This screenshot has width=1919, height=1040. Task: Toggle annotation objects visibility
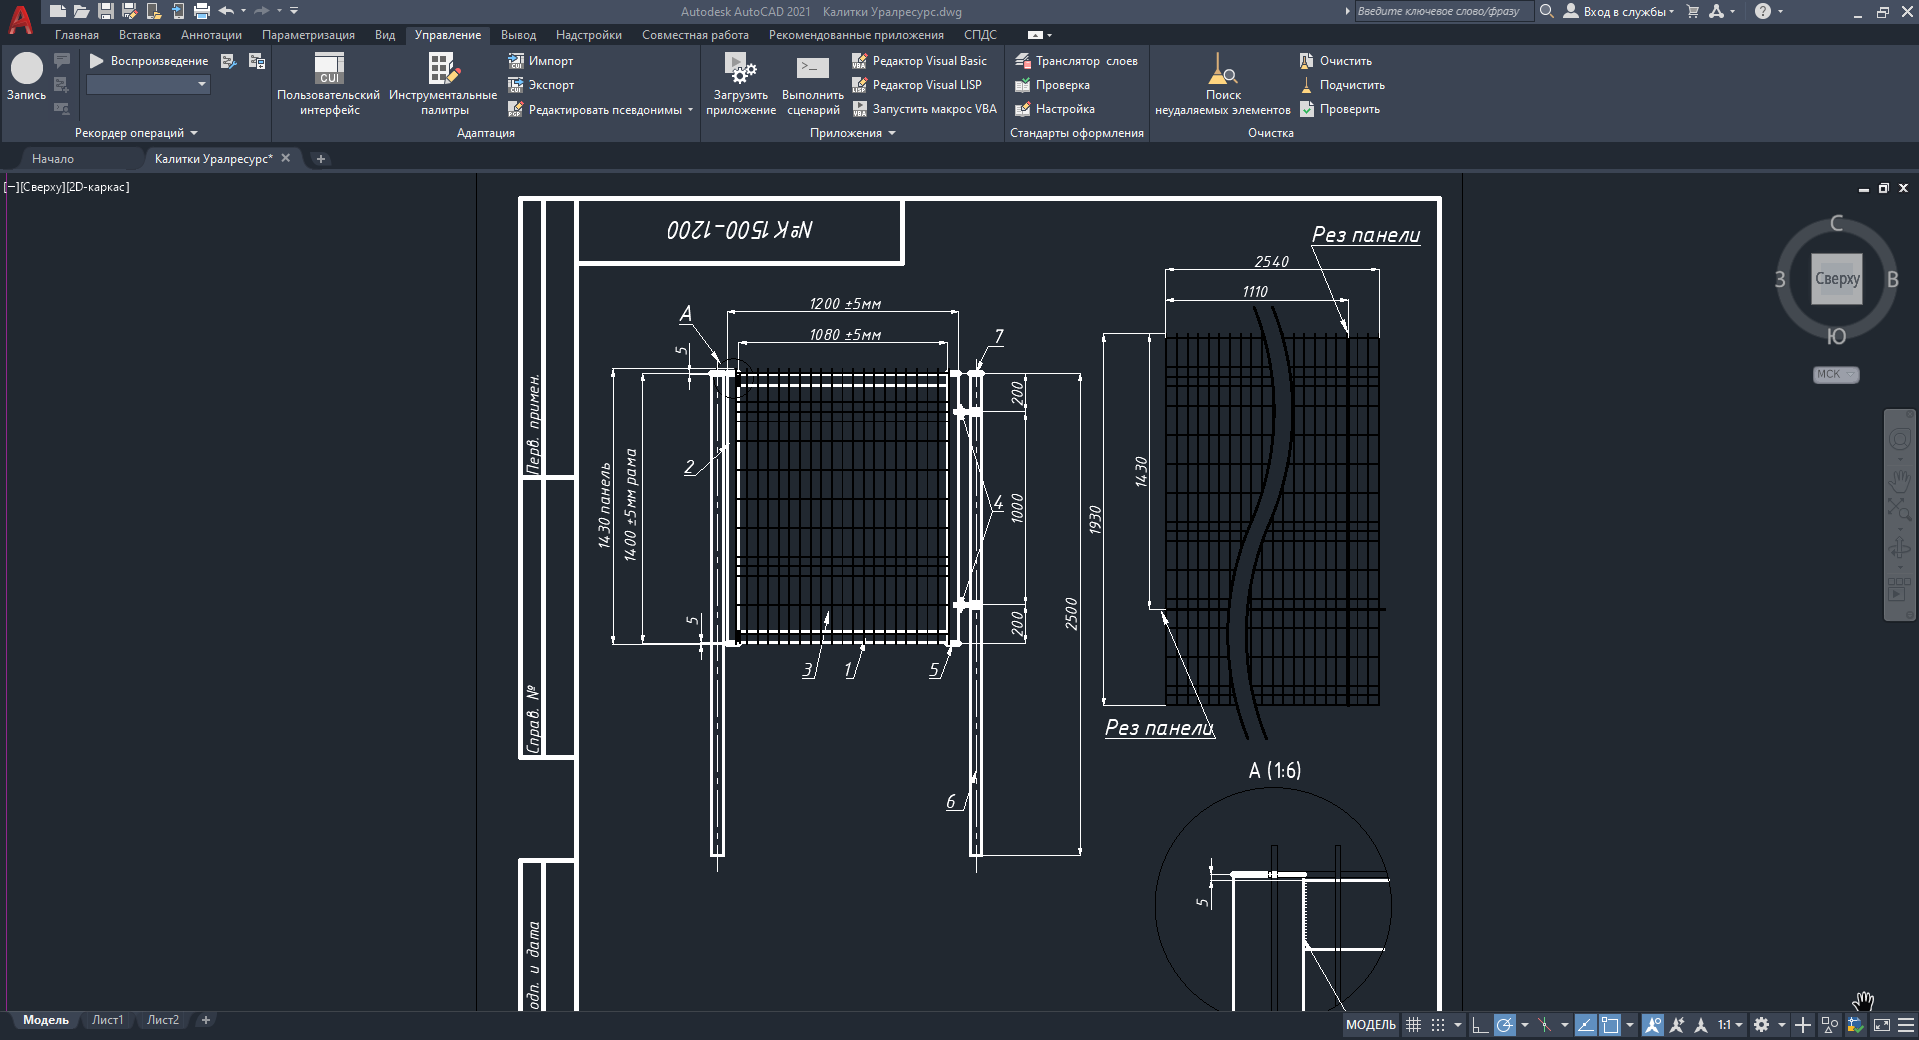1653,1025
